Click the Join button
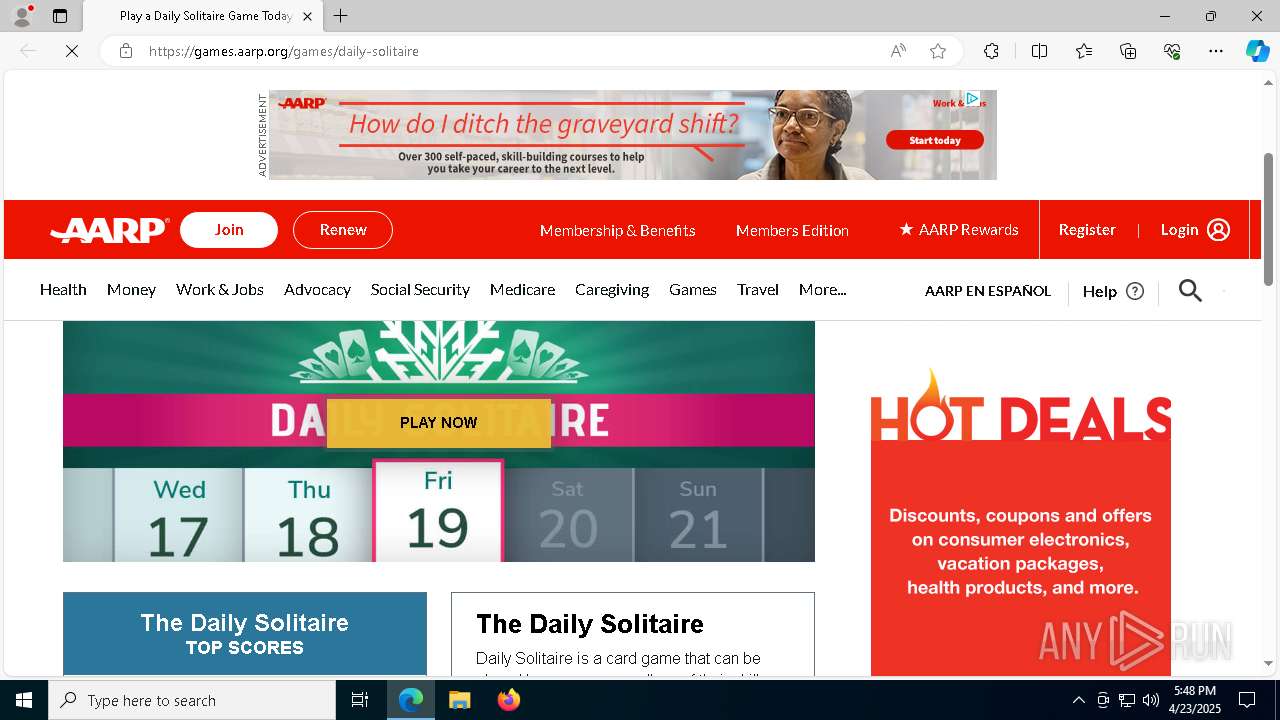Screen dimensions: 1280x720 pos(229,230)
